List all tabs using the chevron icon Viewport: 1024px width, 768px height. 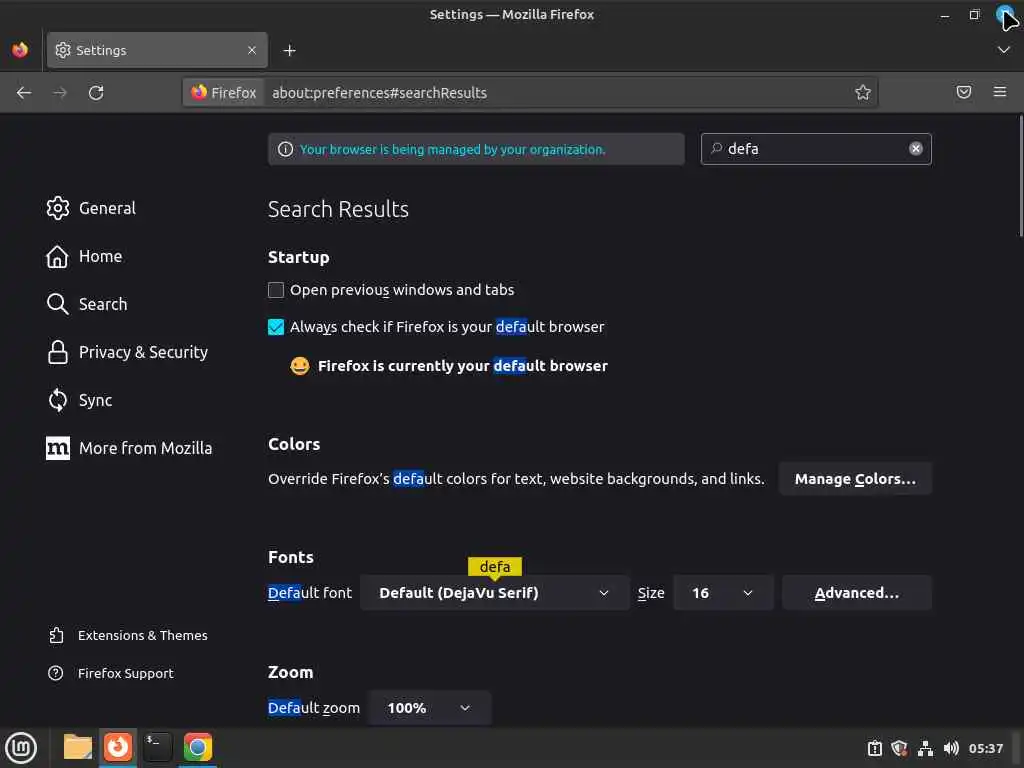1004,50
